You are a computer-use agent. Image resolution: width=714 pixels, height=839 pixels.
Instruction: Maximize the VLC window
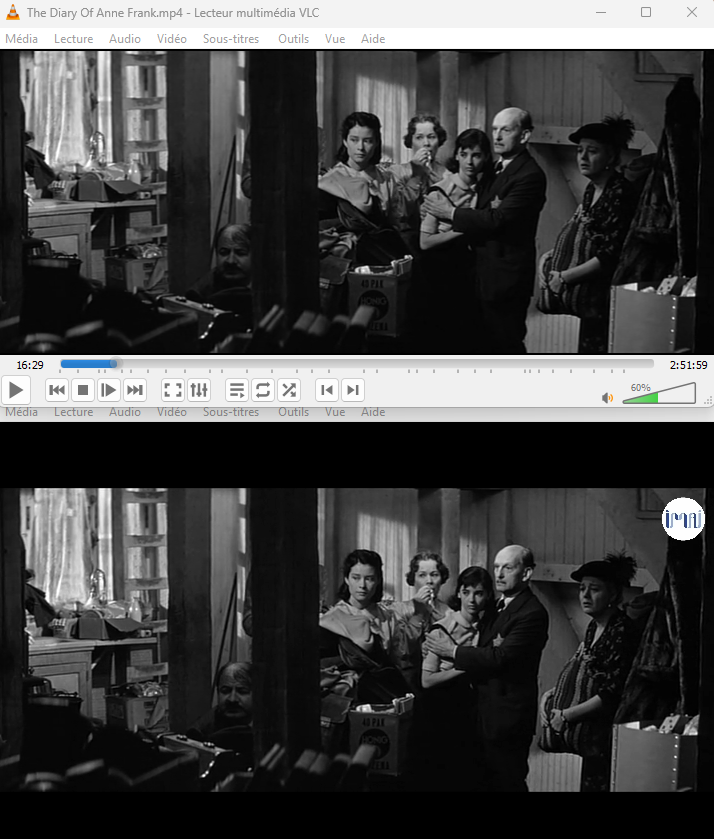(646, 12)
